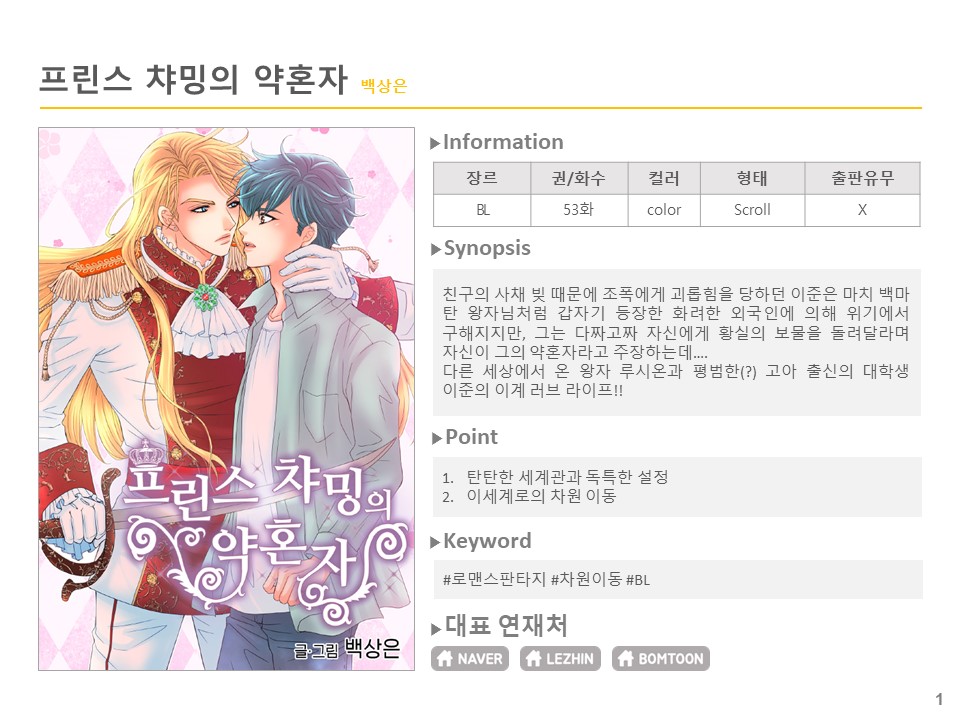Click the 권/화수 column header

coord(579,178)
